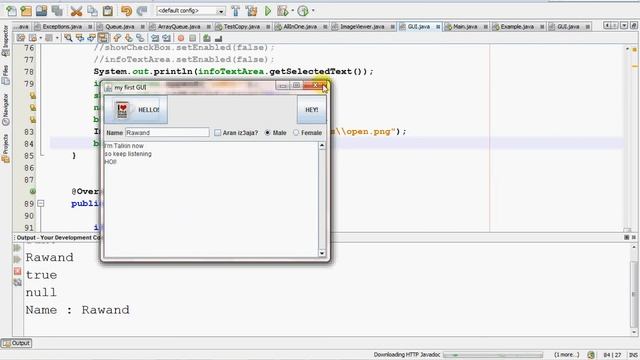
Task: Click the Copy toolbar icon
Action: pos(92,11)
